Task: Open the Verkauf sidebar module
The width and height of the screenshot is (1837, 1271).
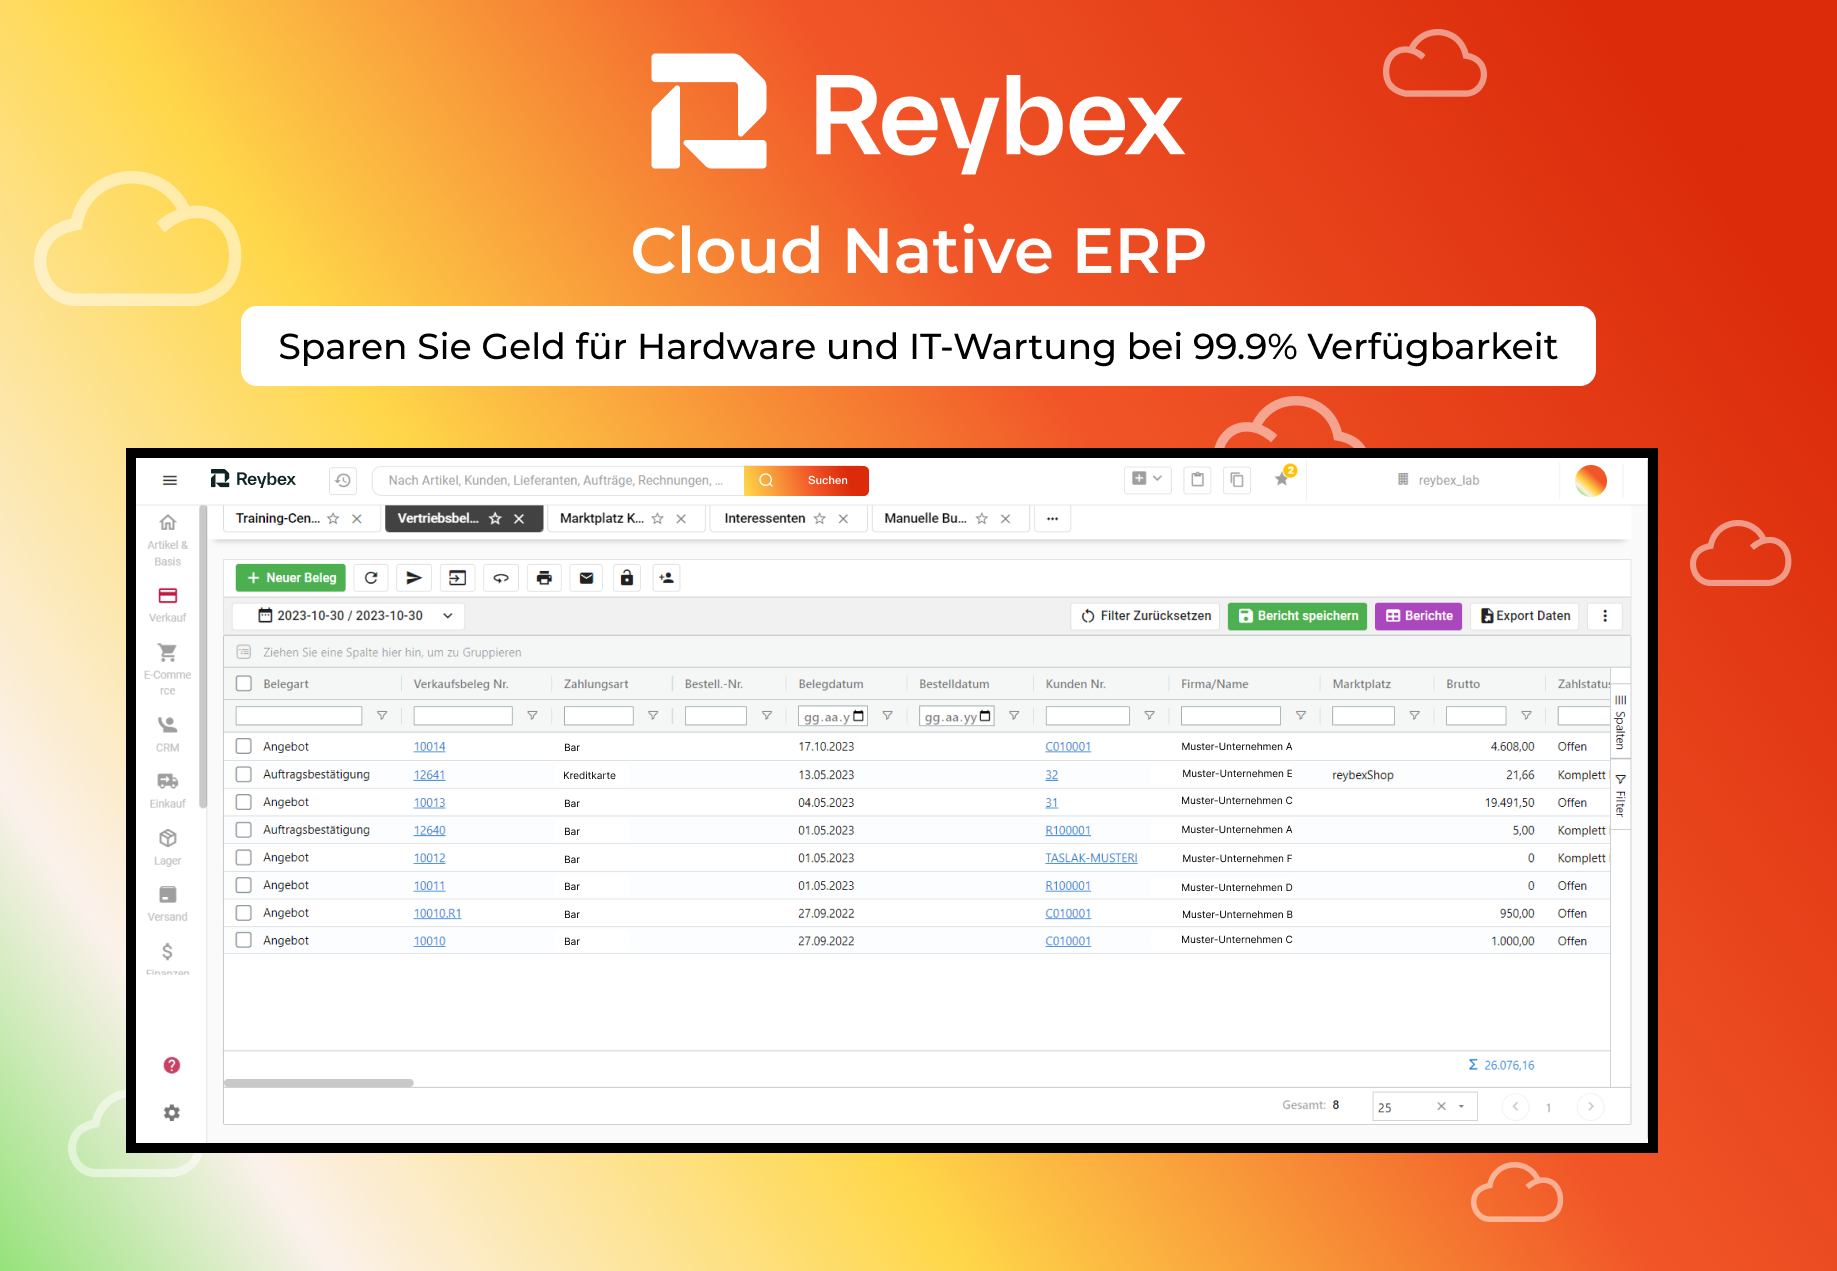Action: (x=168, y=604)
